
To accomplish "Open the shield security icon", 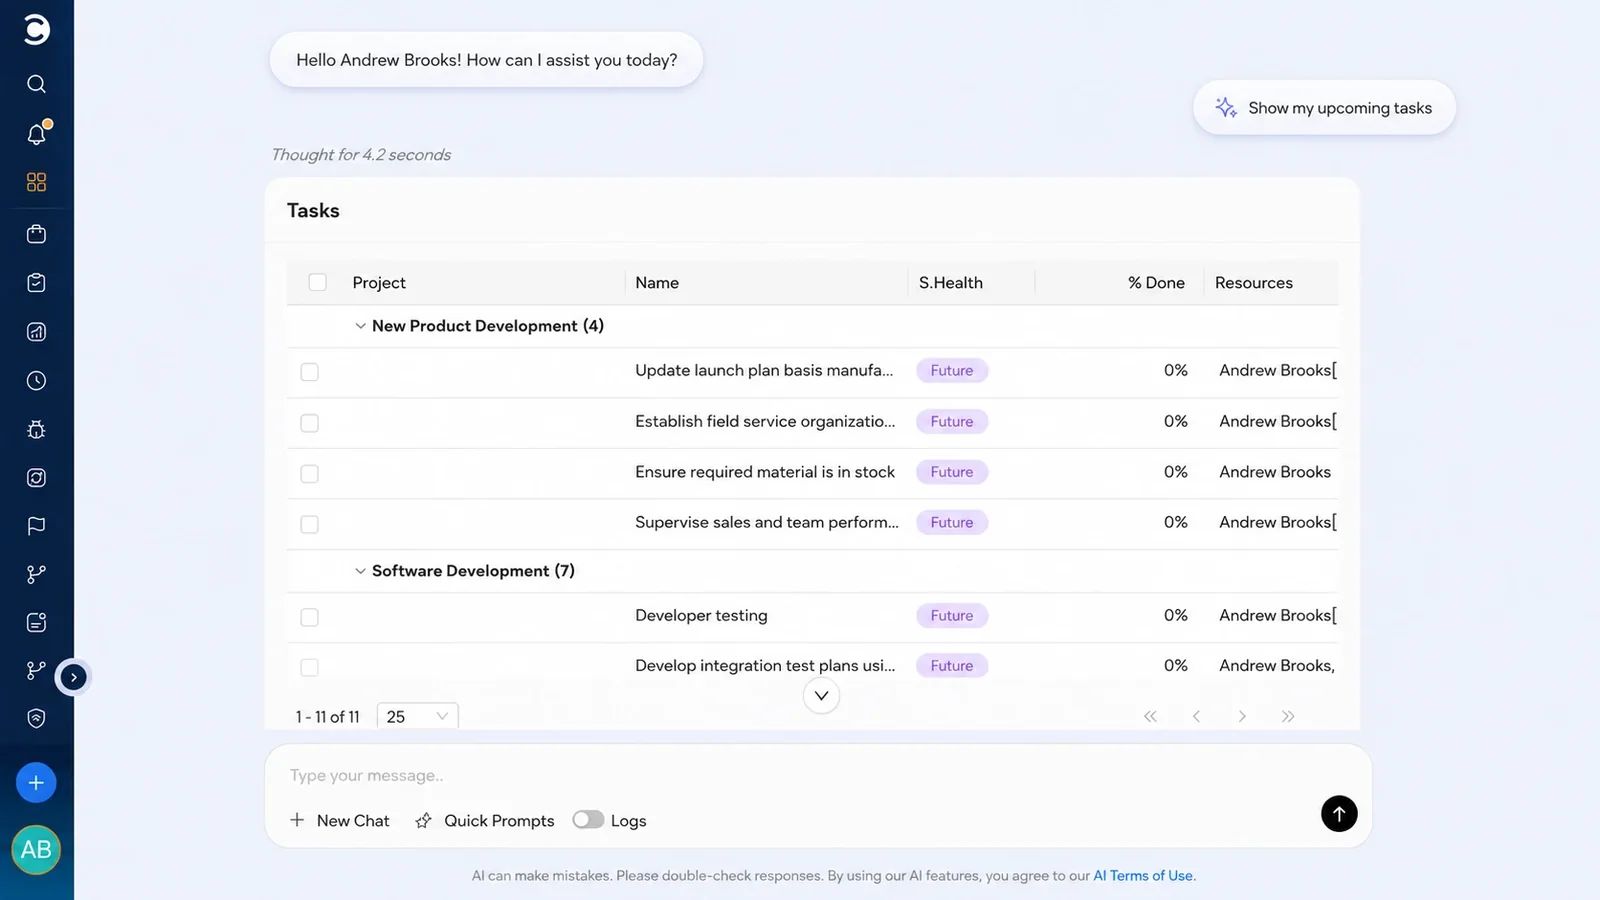I will (36, 718).
